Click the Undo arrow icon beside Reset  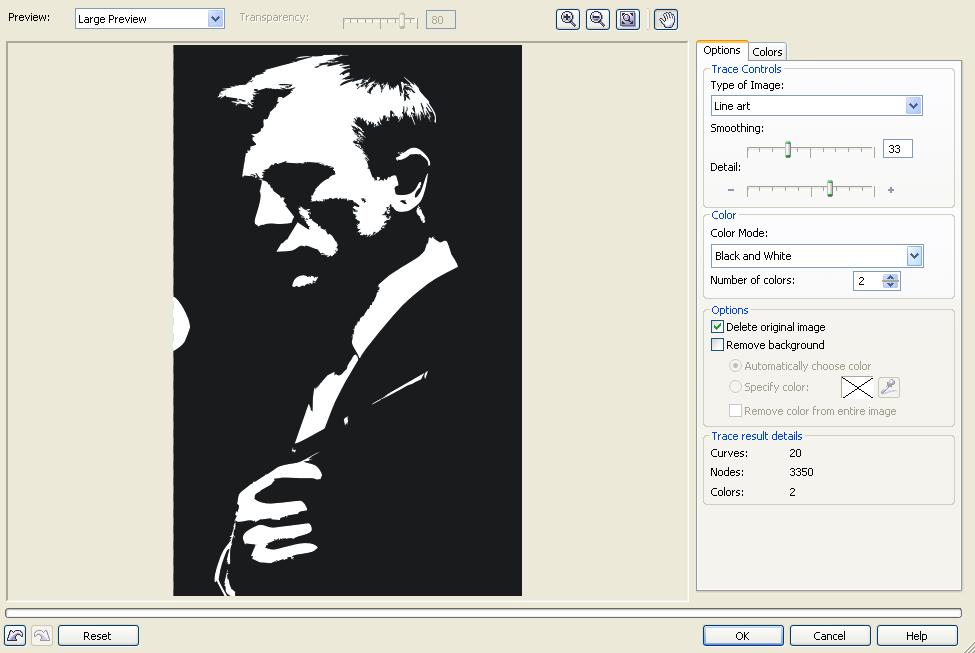(x=16, y=636)
